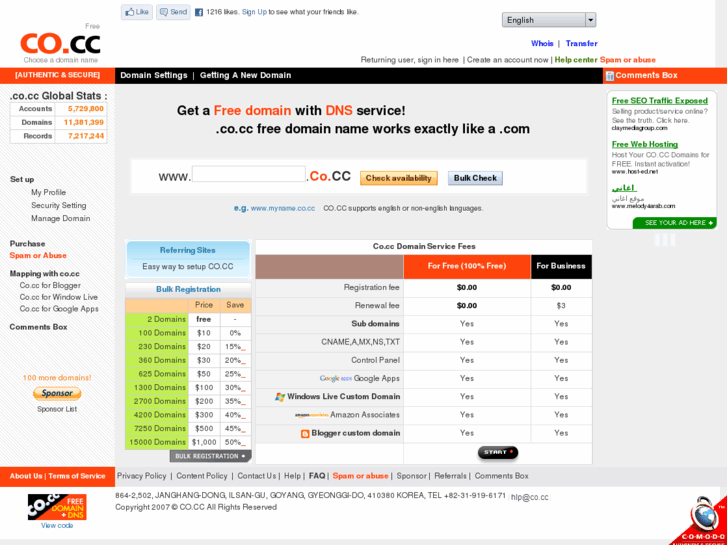Screen dimensions: 727x545
Task: Click the black START button
Action: pyautogui.click(x=497, y=452)
